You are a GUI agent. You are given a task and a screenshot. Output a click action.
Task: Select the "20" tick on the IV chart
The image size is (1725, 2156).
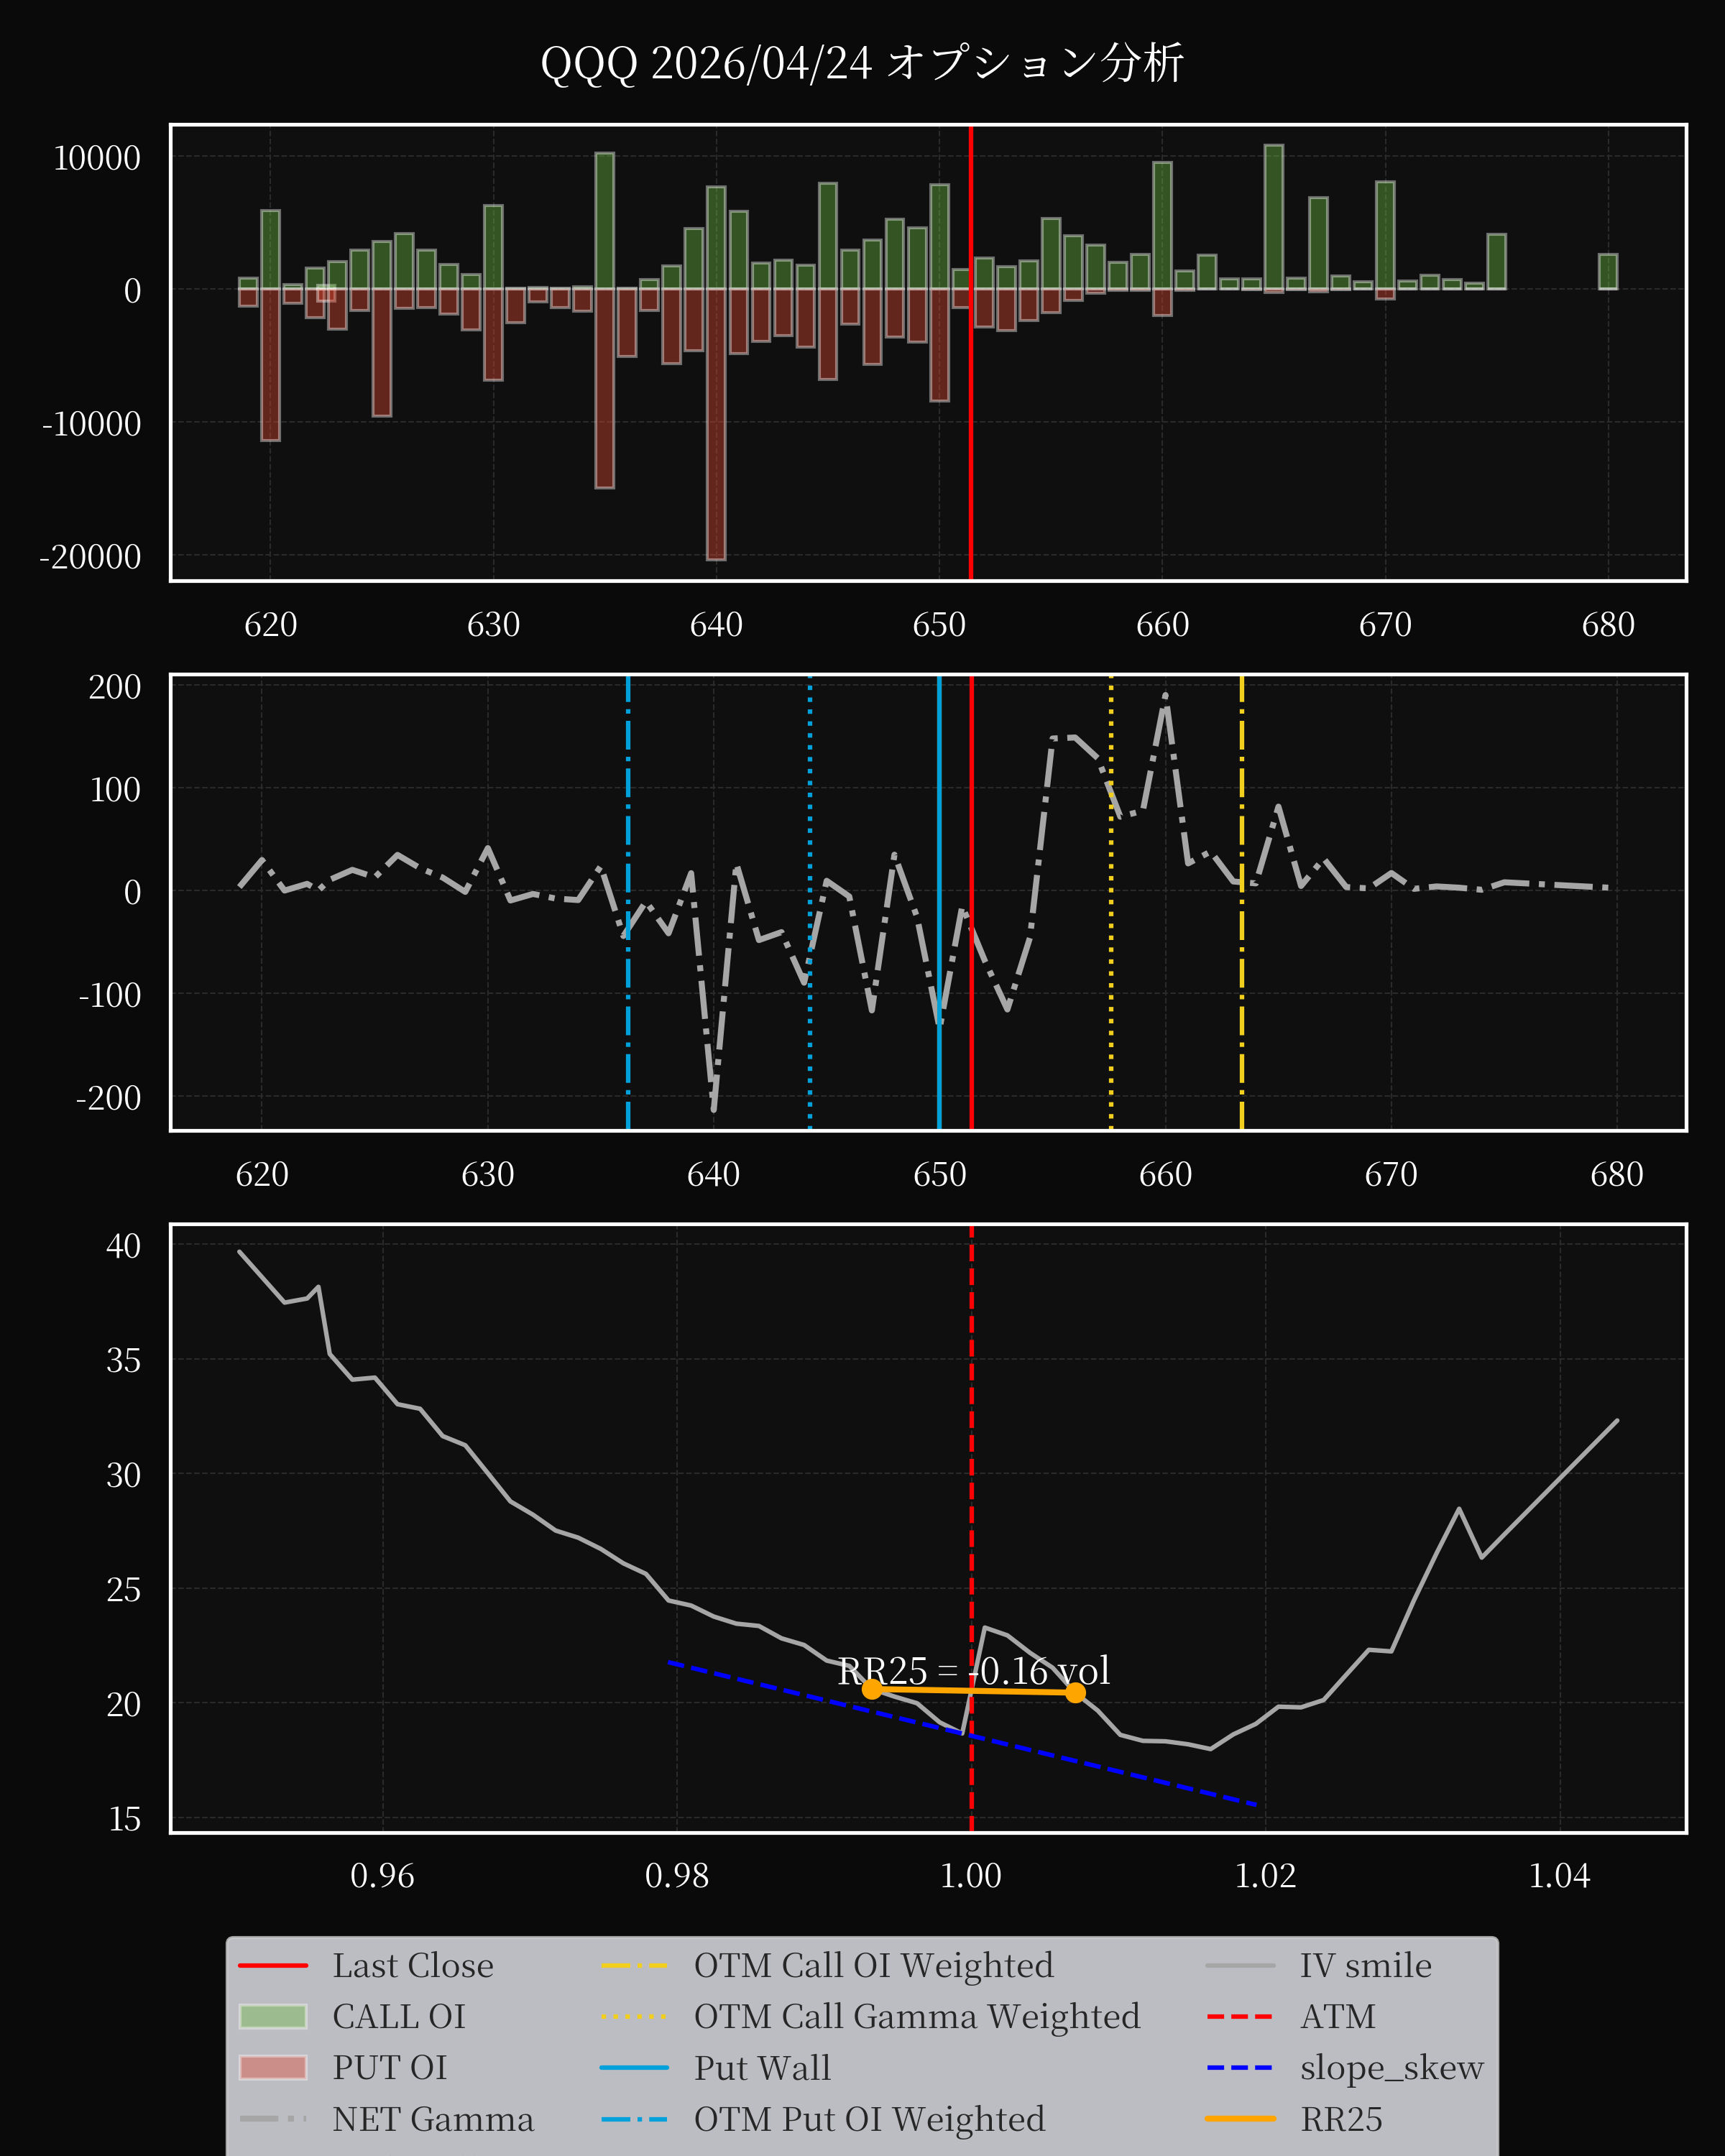pyautogui.click(x=124, y=1704)
